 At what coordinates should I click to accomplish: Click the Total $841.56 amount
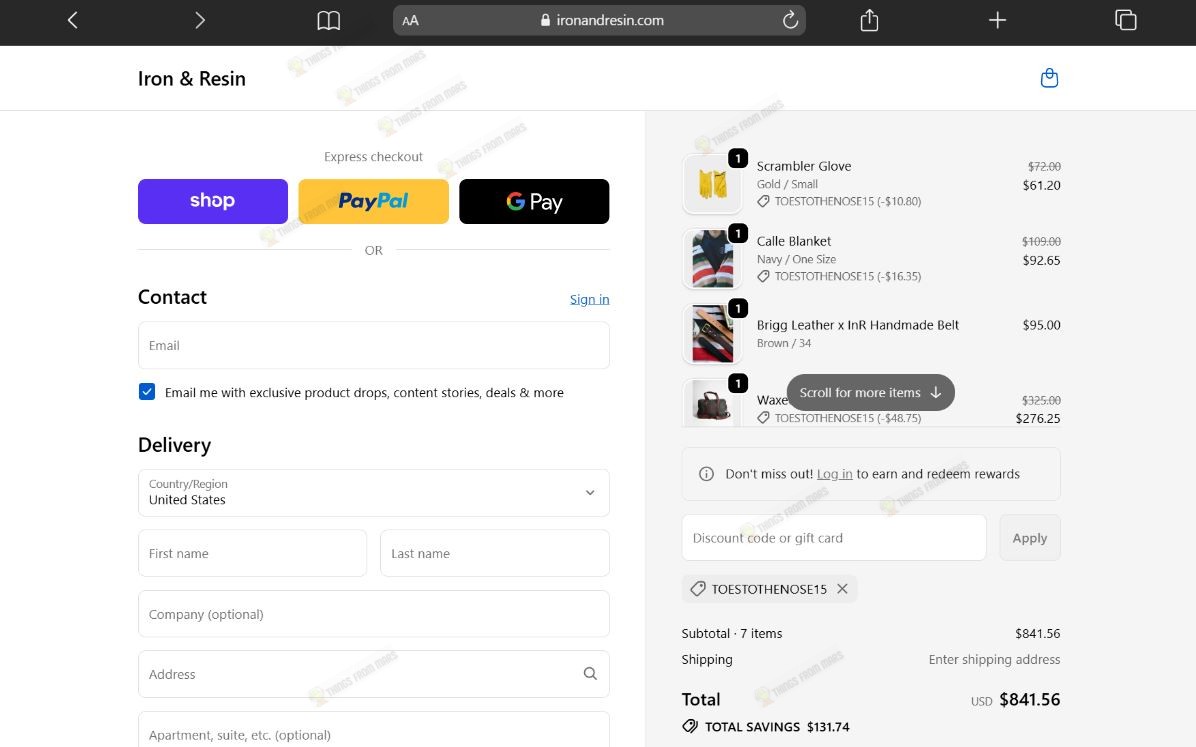click(1030, 699)
